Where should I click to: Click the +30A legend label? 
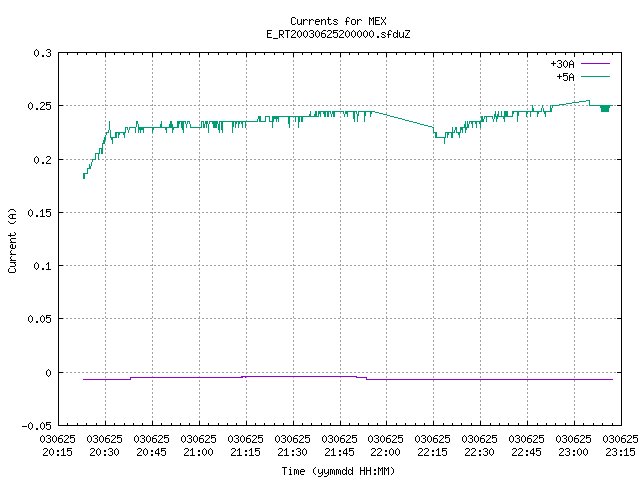tap(562, 64)
